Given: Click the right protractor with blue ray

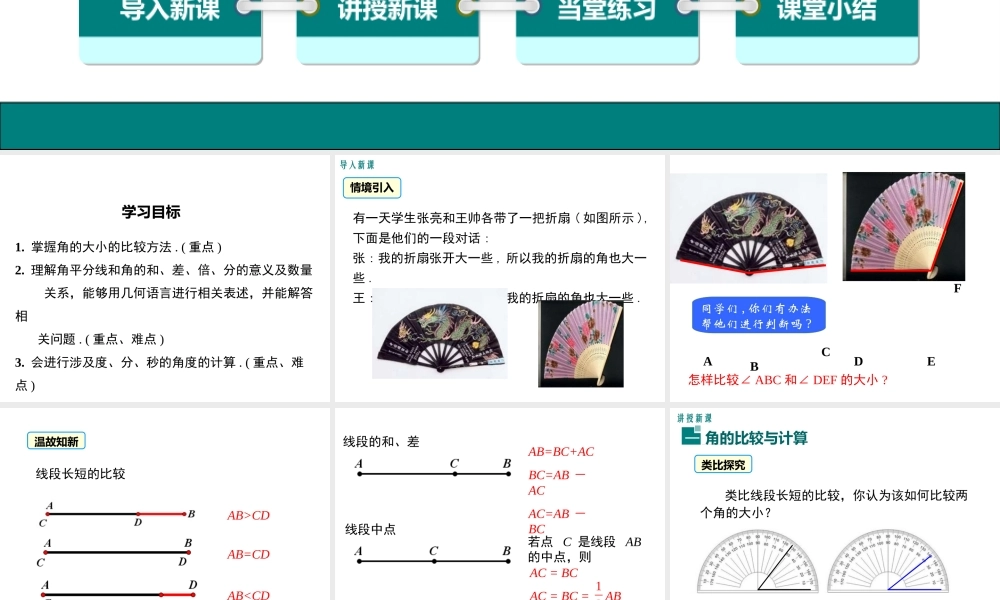Looking at the screenshot, I should [888, 562].
